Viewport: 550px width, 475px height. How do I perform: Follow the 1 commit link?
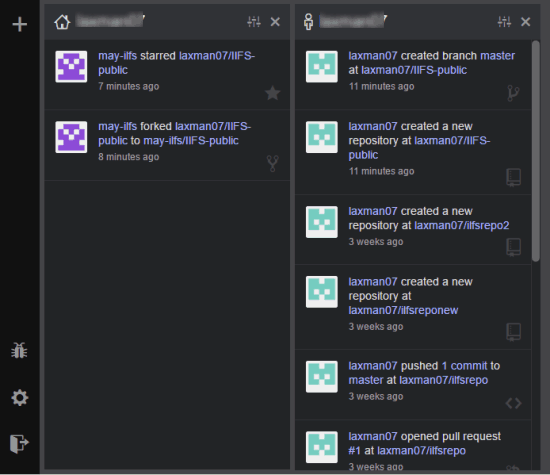464,366
